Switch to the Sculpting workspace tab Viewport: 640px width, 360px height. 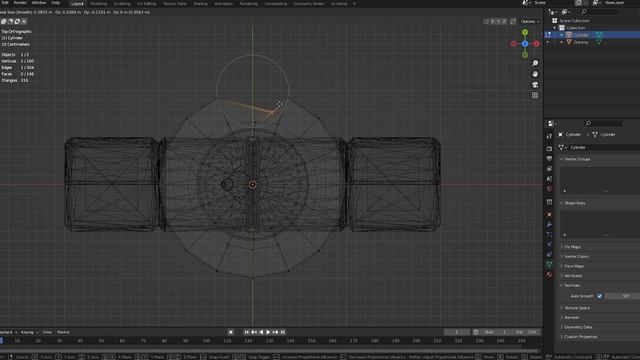pos(122,4)
